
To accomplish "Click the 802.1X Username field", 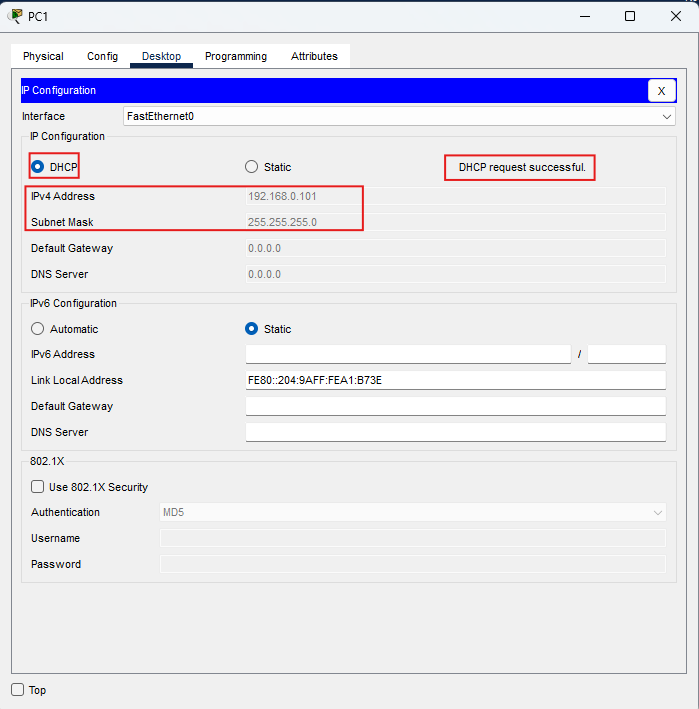I will tap(413, 538).
